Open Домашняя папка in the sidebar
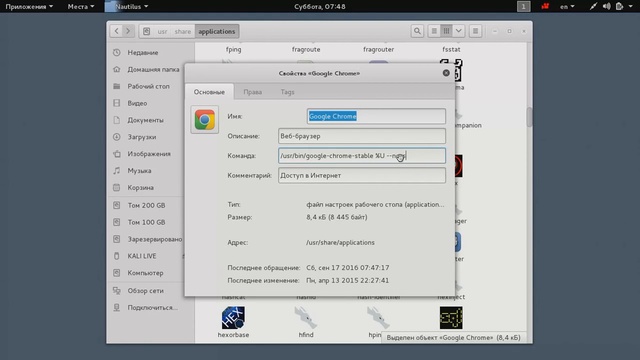Image resolution: width=640 pixels, height=360 pixels. 153,69
